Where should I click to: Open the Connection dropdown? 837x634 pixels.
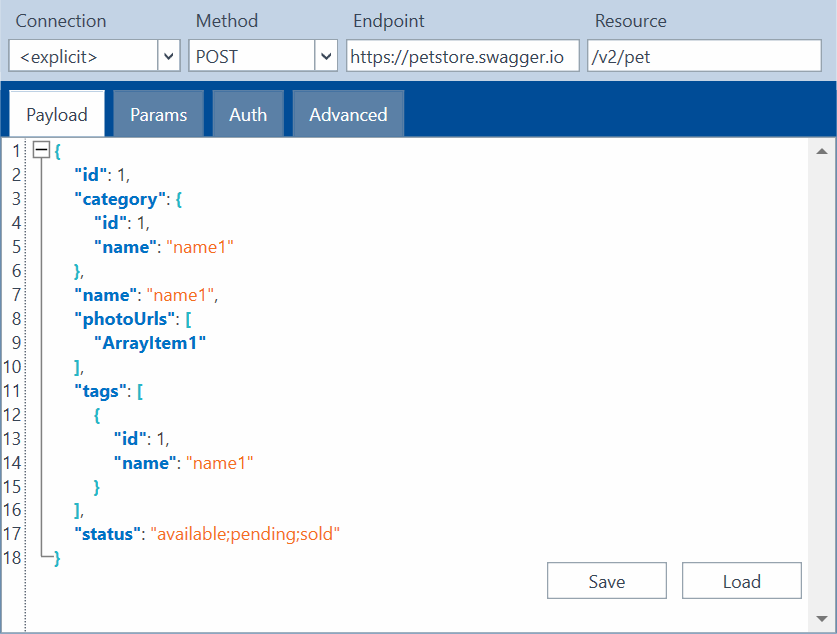(168, 57)
